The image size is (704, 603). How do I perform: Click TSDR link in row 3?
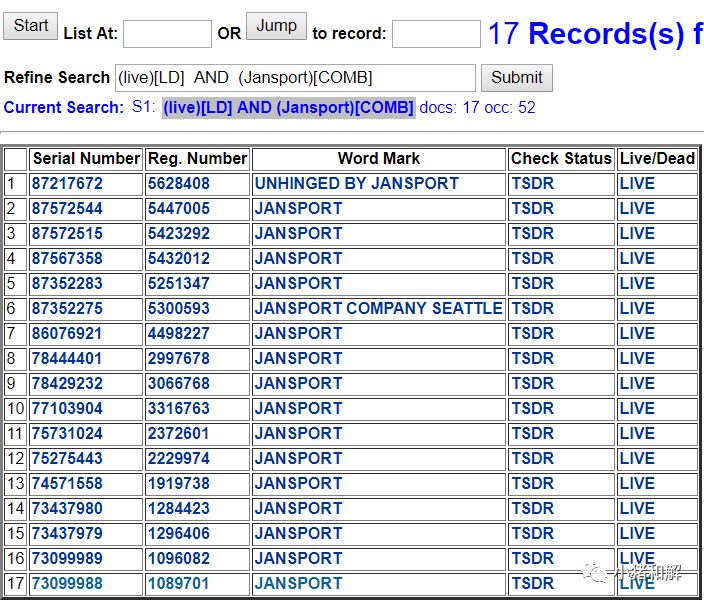[533, 233]
